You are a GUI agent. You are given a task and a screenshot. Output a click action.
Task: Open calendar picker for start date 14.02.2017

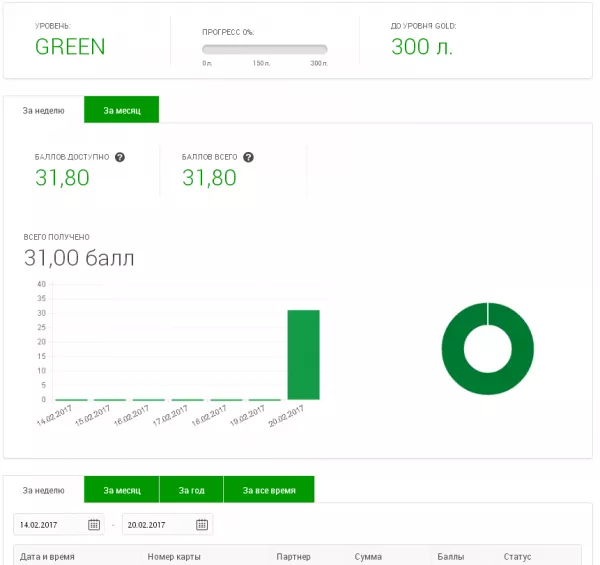coord(94,524)
